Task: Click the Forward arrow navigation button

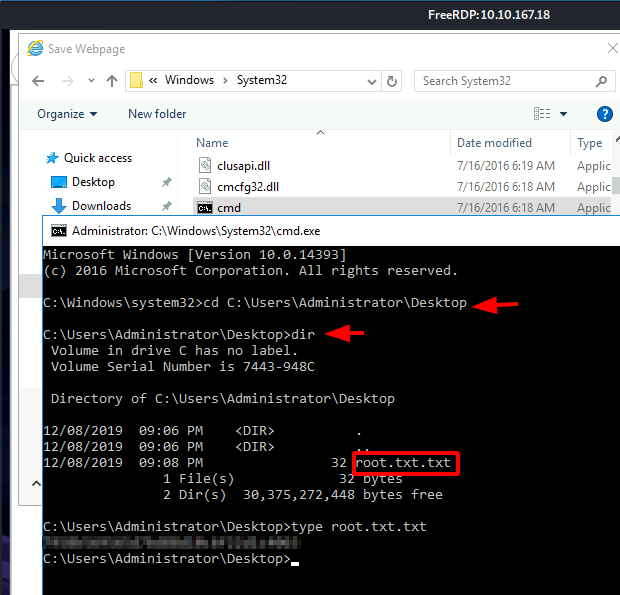Action: pos(68,81)
